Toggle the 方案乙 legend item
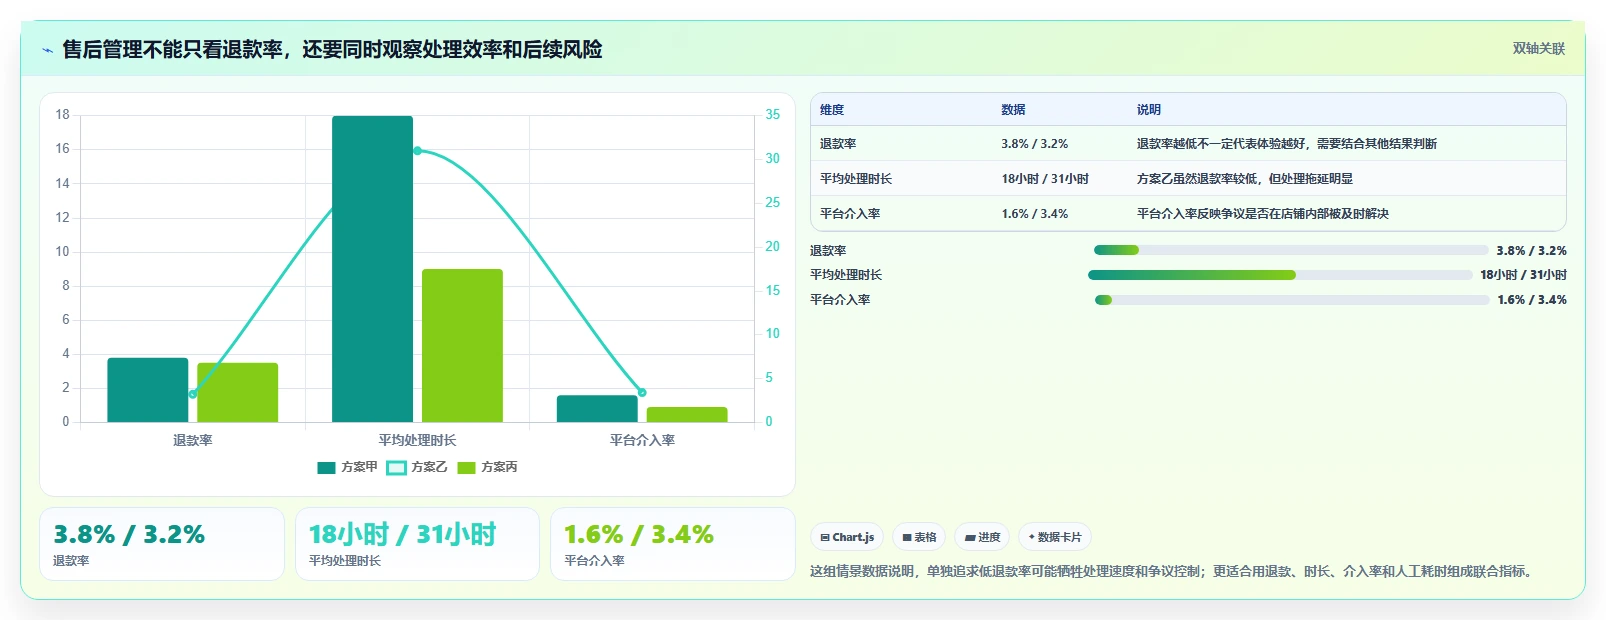 [417, 467]
